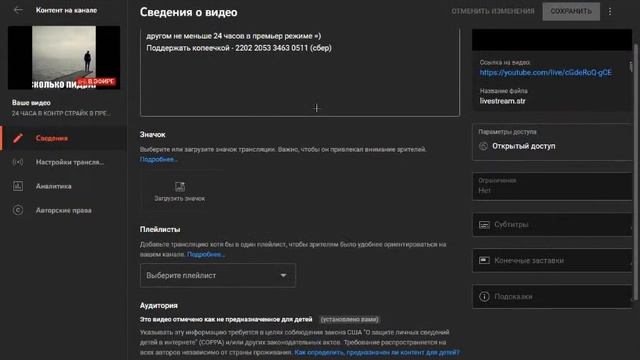Click the copyright icon for Авторские права
Screen dimensions: 640x360
pyautogui.click(x=18, y=210)
